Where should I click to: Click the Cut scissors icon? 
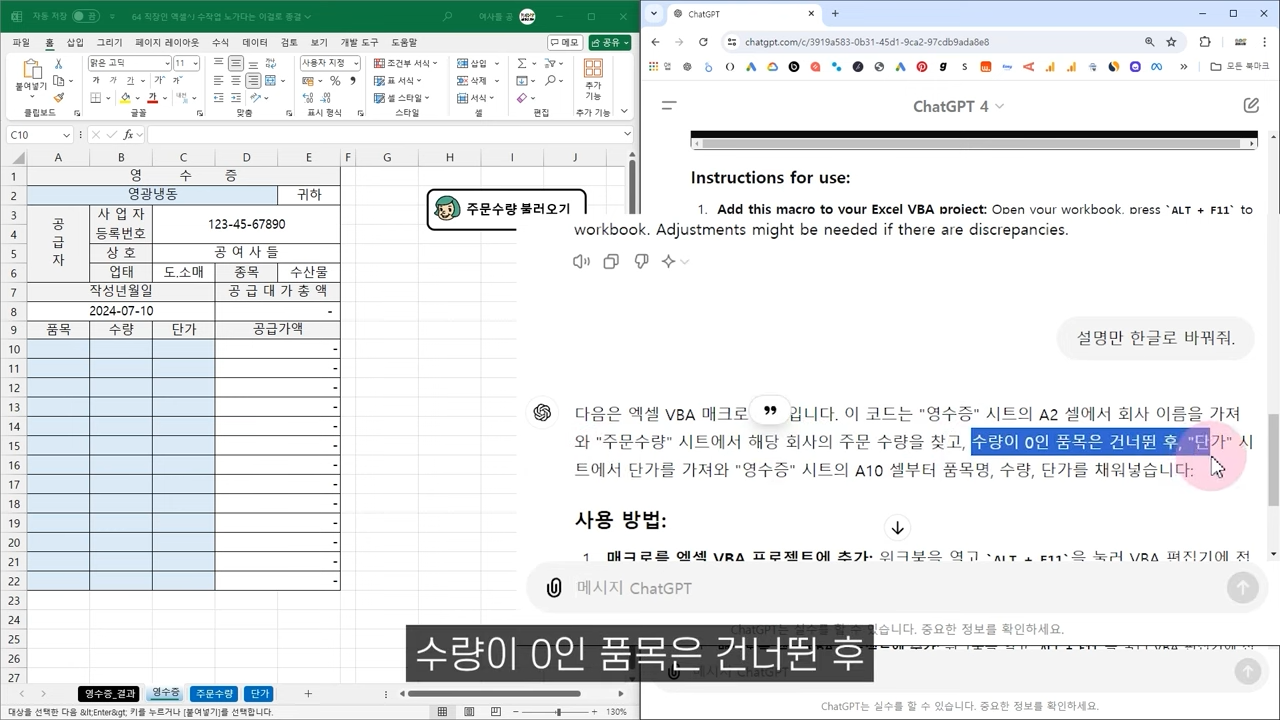pos(59,63)
